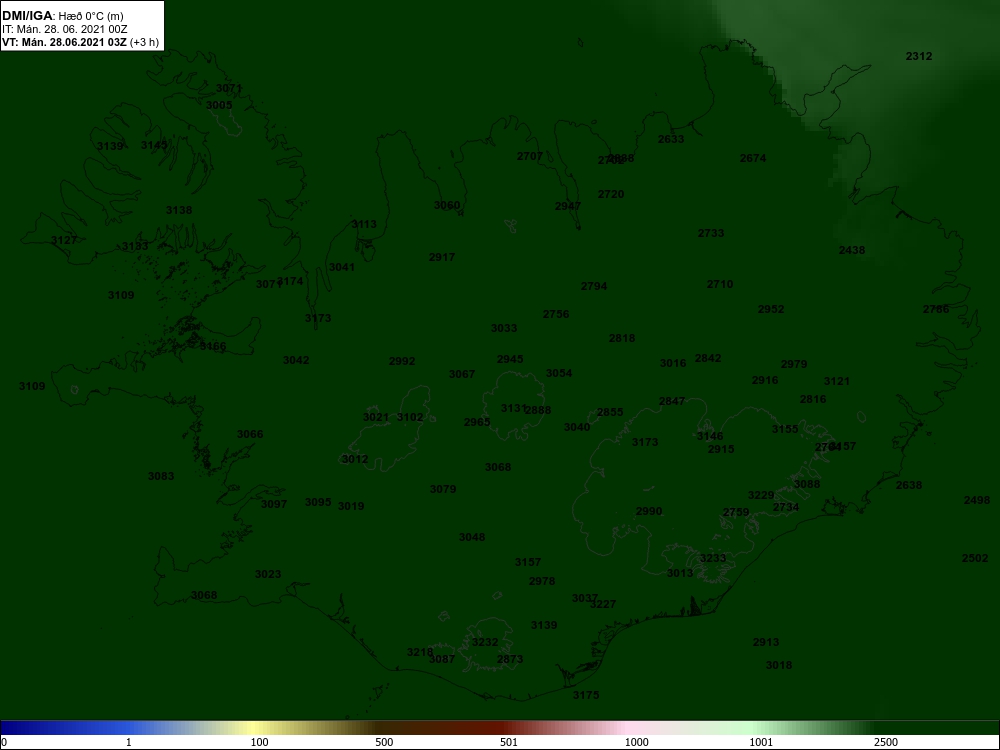This screenshot has width=1000, height=750.
Task: Click the map value 2312
Action: 919,56
